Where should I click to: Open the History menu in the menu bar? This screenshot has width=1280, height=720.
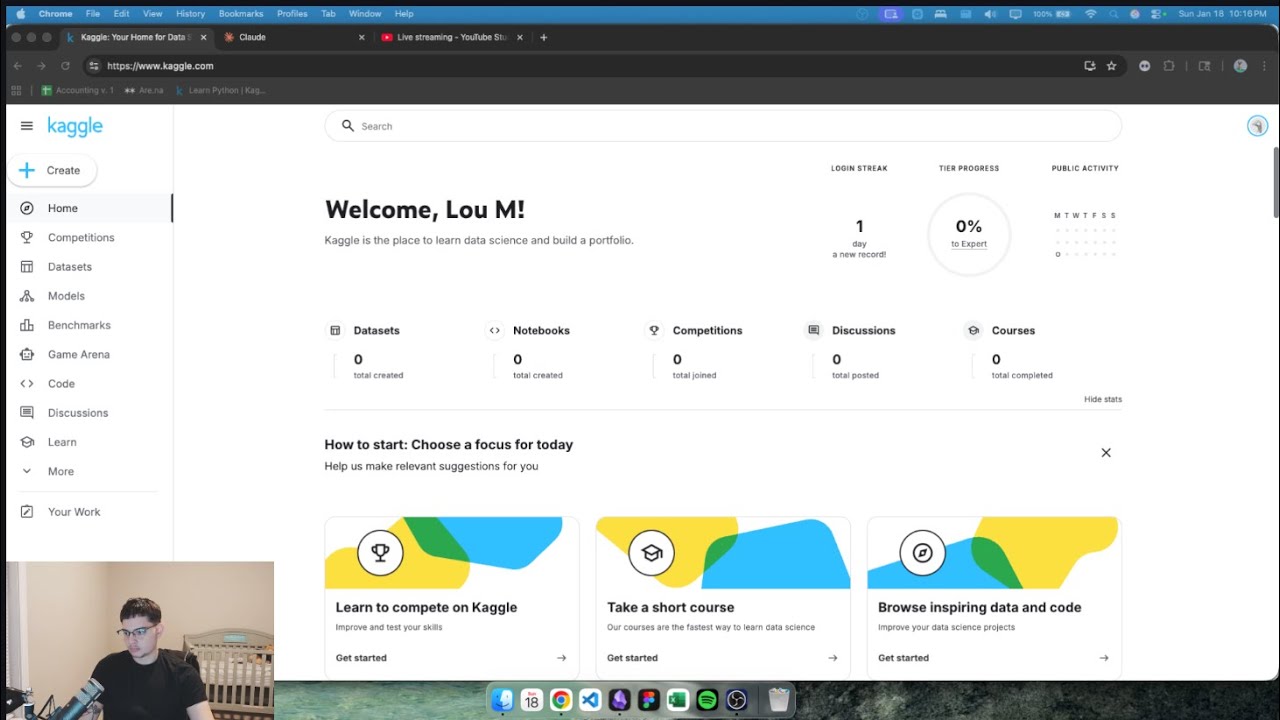click(x=190, y=14)
